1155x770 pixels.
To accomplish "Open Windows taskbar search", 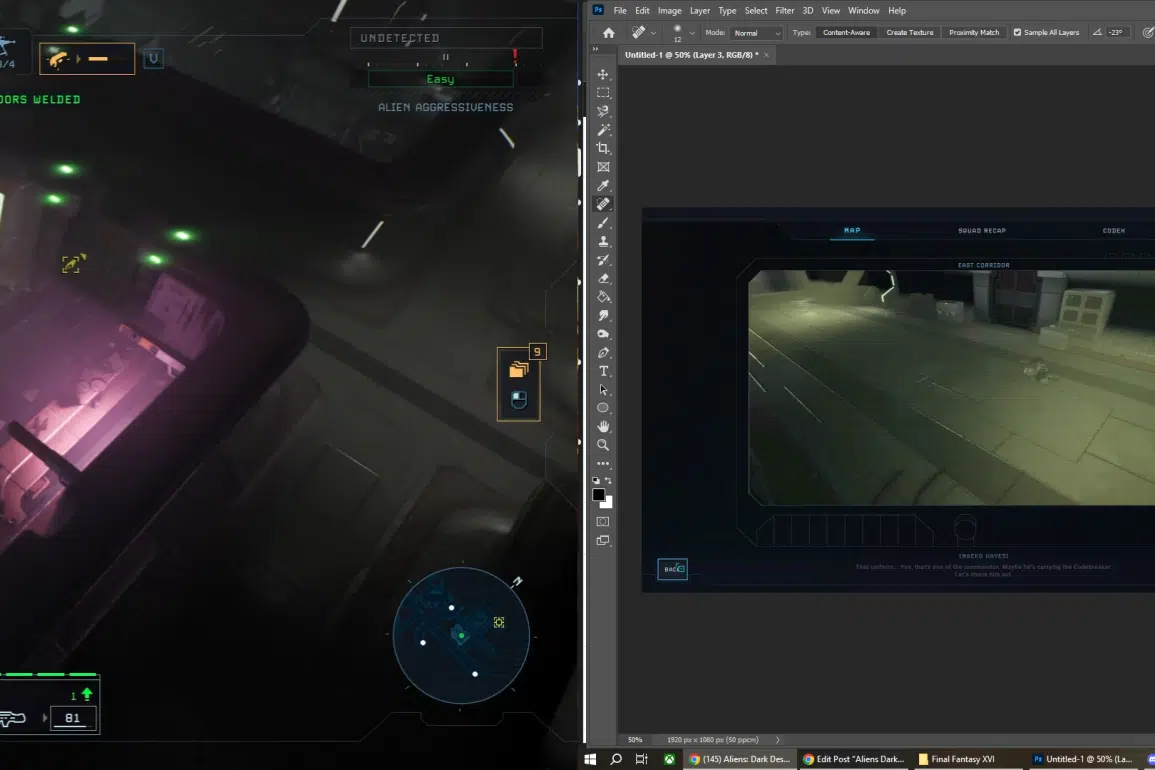I will (616, 759).
